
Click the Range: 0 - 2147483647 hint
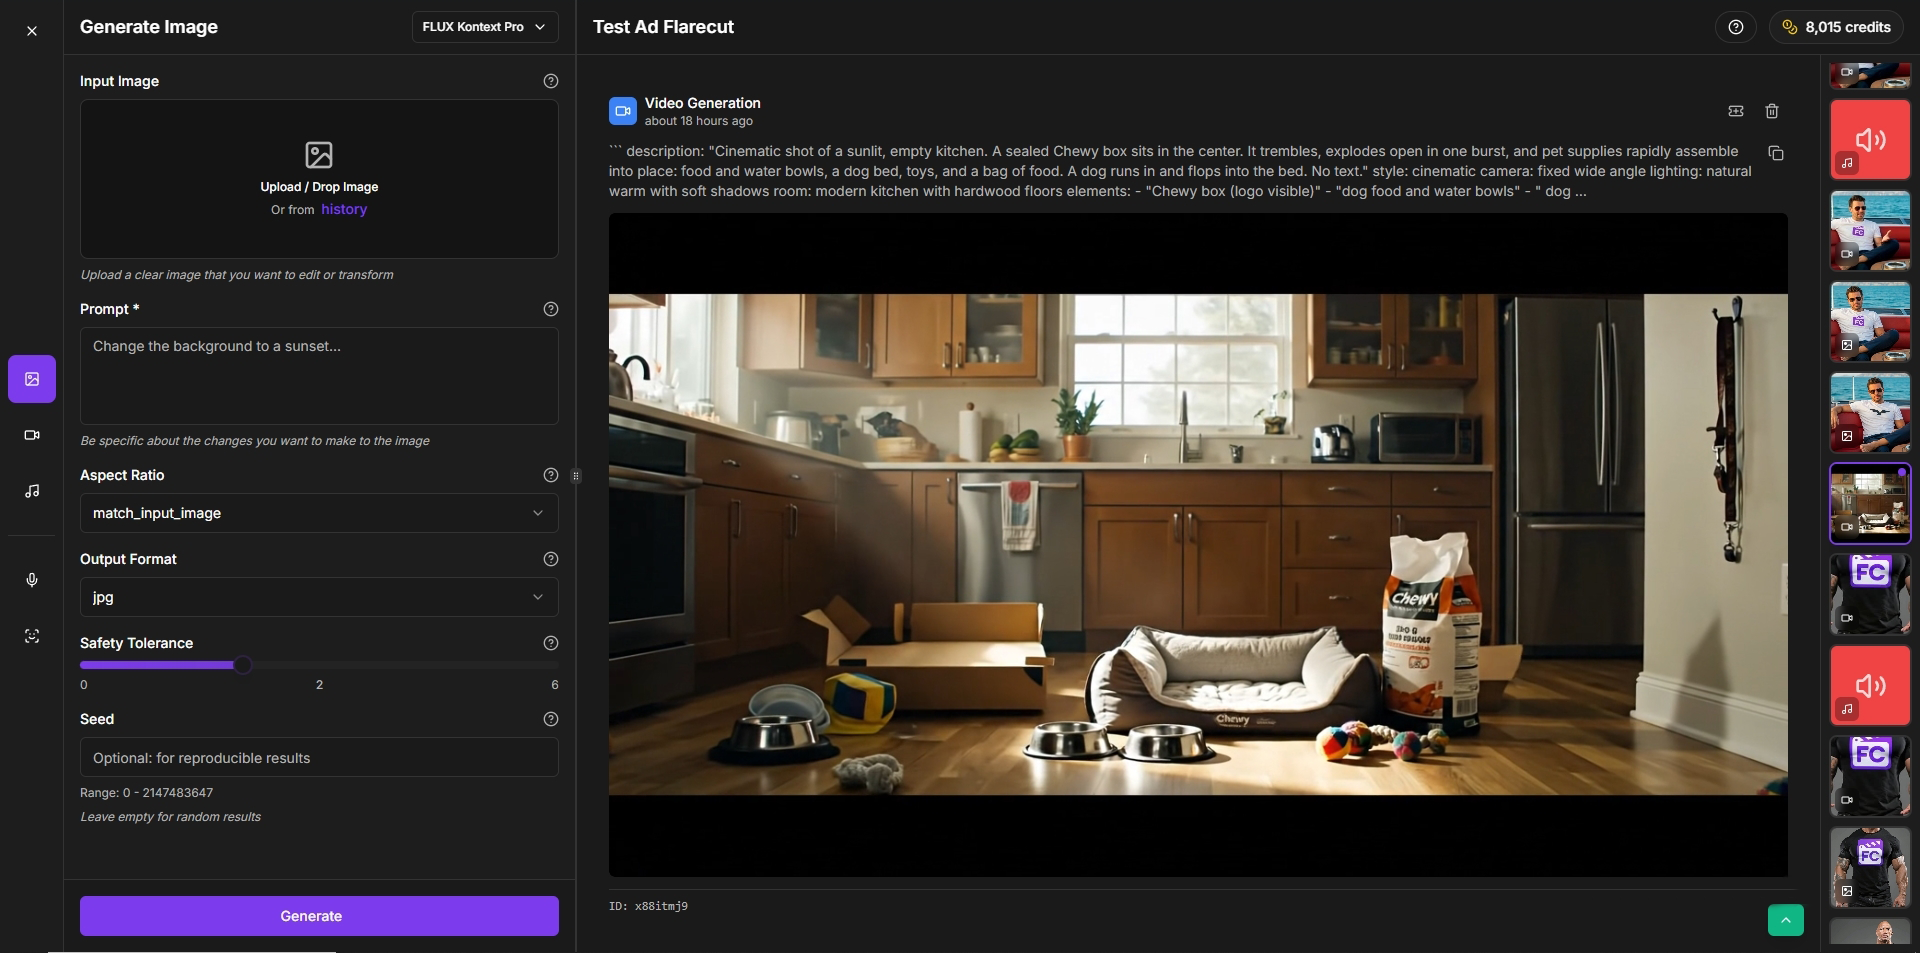pos(146,793)
